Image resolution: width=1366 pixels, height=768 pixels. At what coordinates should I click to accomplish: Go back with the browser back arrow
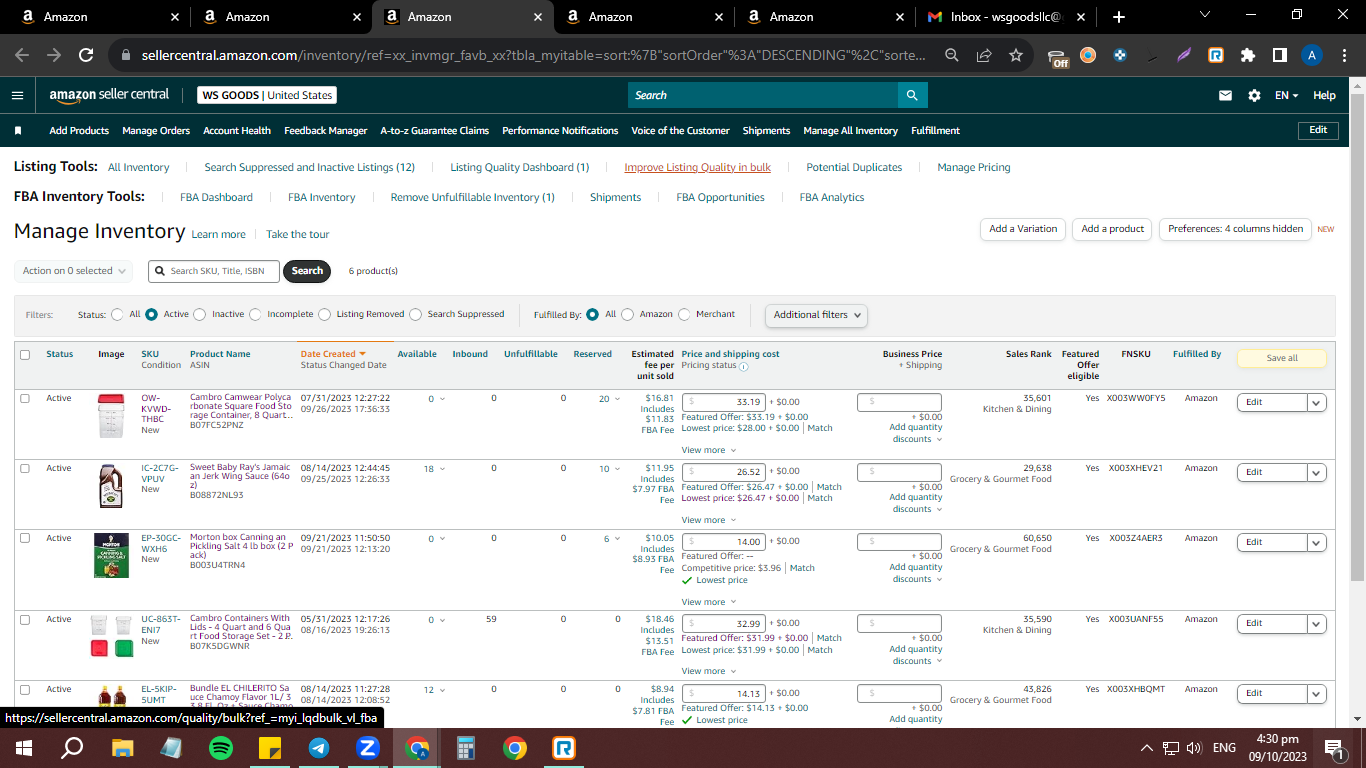pos(22,56)
